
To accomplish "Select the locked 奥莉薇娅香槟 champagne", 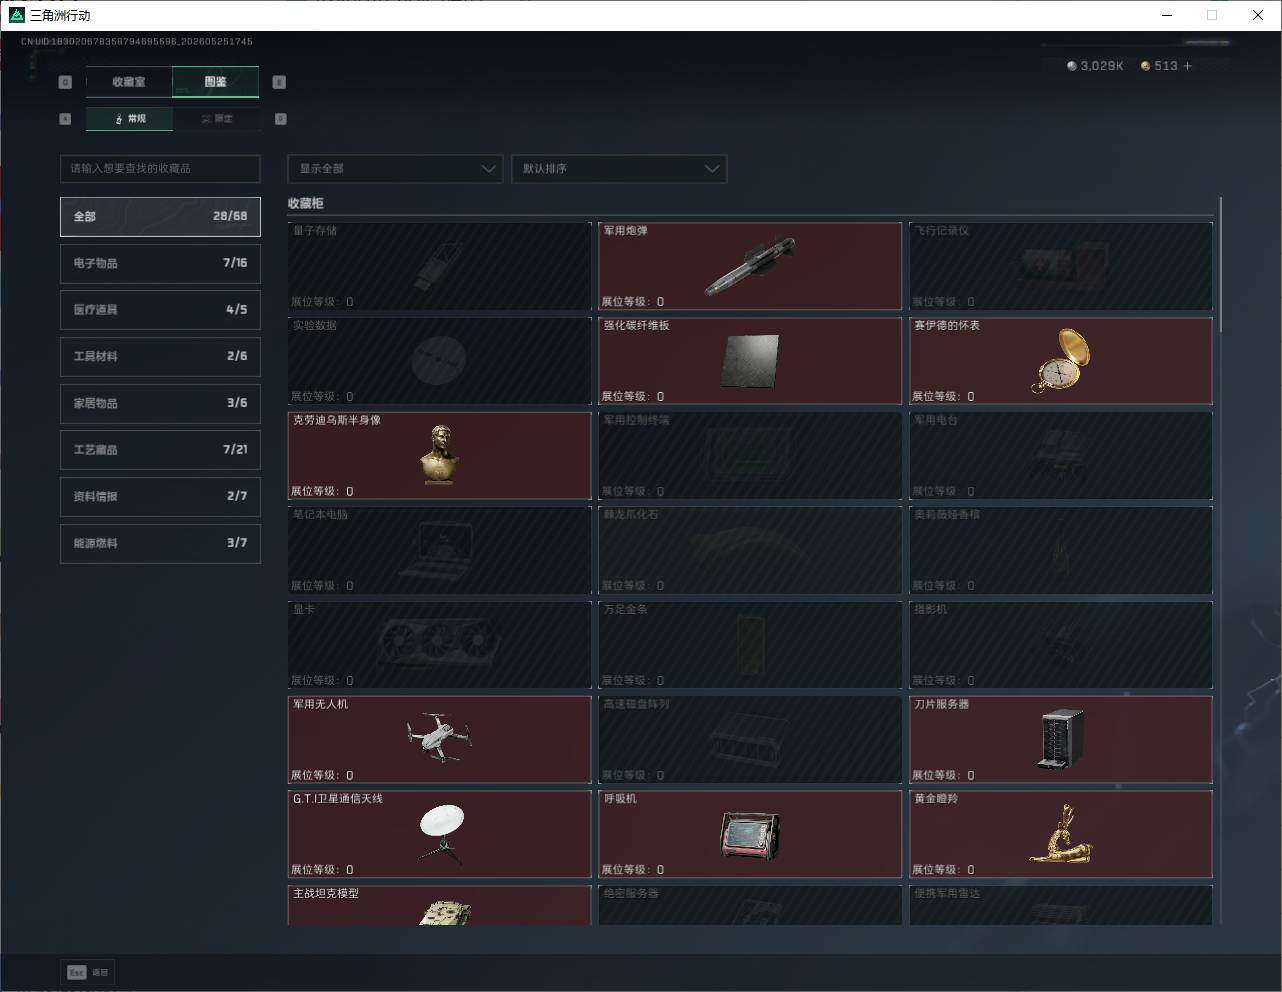I will 1061,550.
